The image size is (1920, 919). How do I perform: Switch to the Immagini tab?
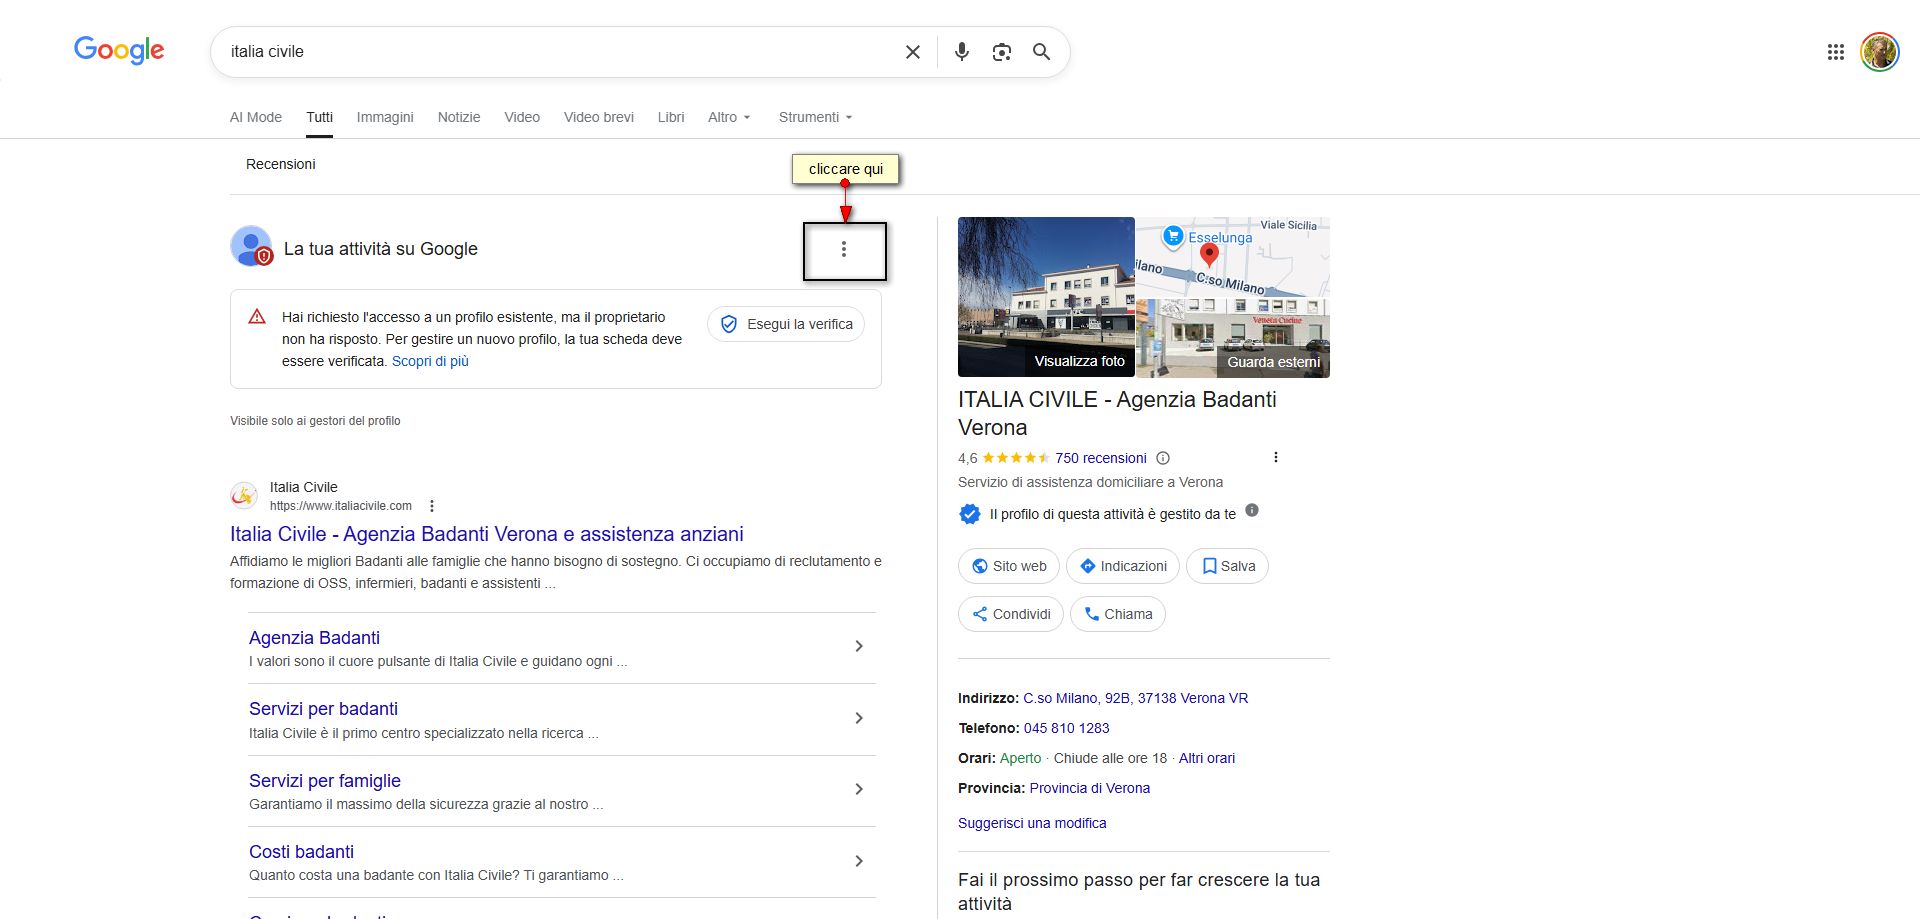384,117
